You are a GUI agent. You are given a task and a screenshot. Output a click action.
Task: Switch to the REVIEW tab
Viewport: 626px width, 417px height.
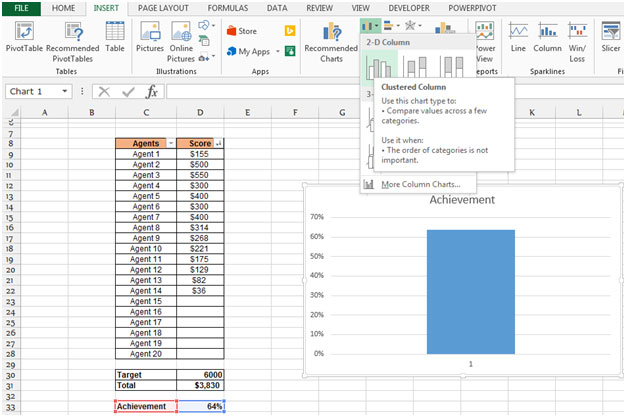[x=319, y=8]
